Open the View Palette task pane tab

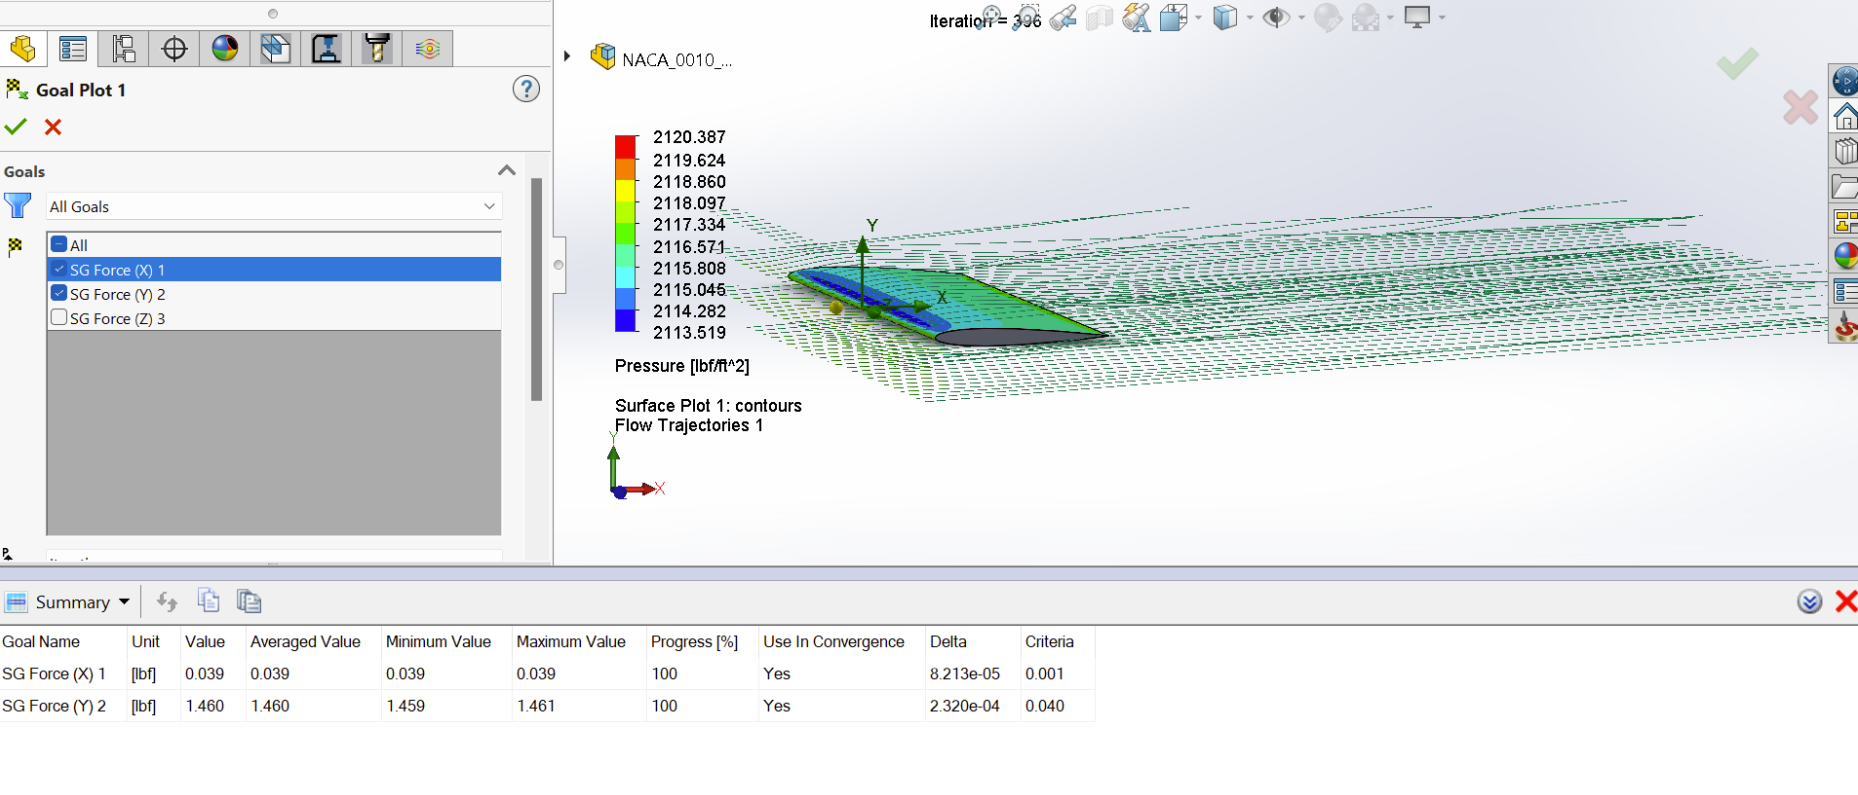coord(1845,221)
